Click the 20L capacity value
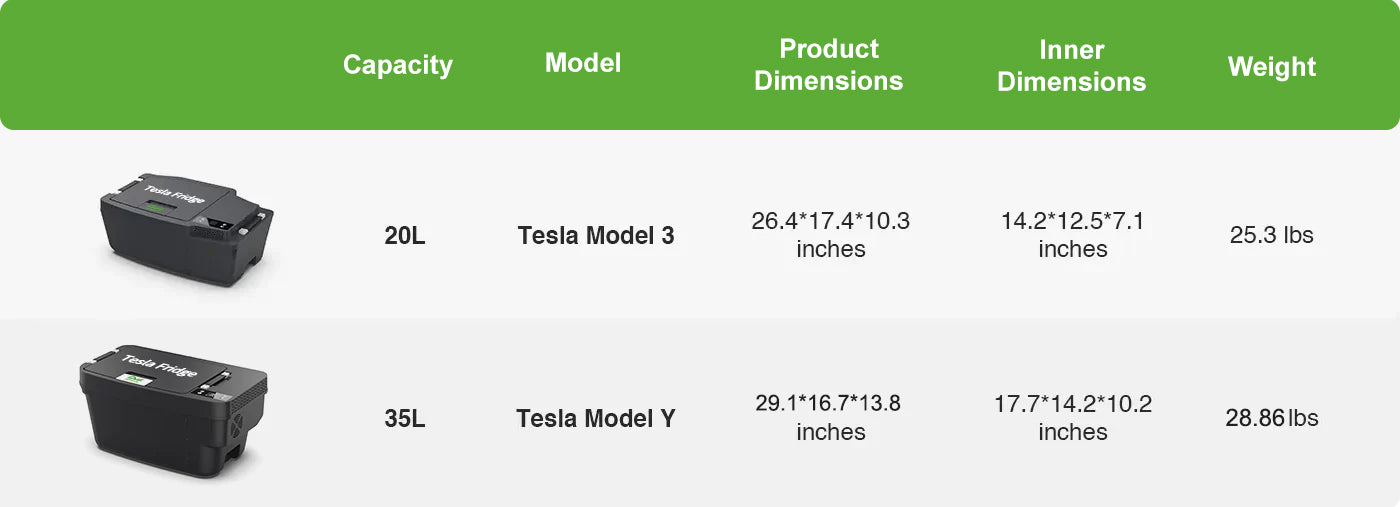The width and height of the screenshot is (1400, 507). [x=405, y=237]
